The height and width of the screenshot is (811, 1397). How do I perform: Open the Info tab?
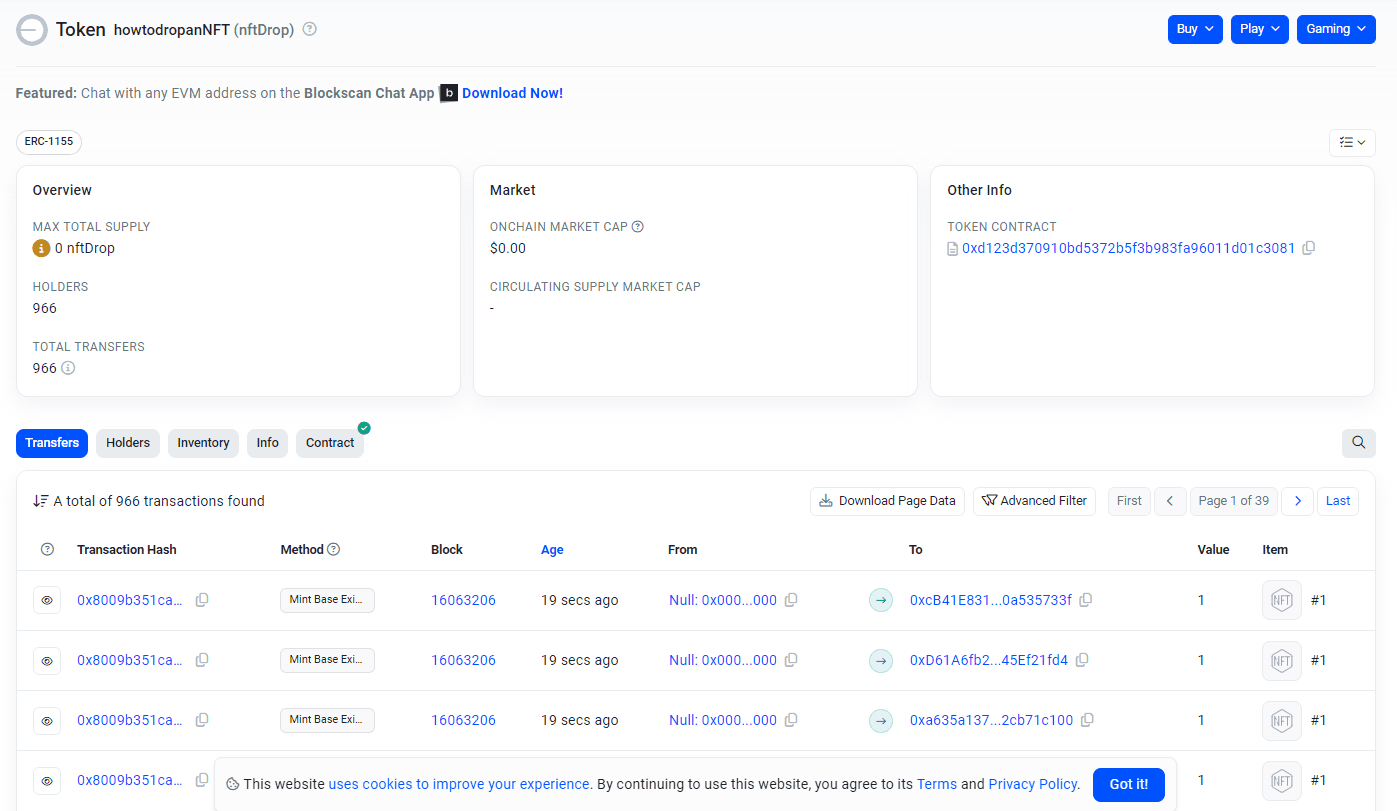[x=268, y=443]
